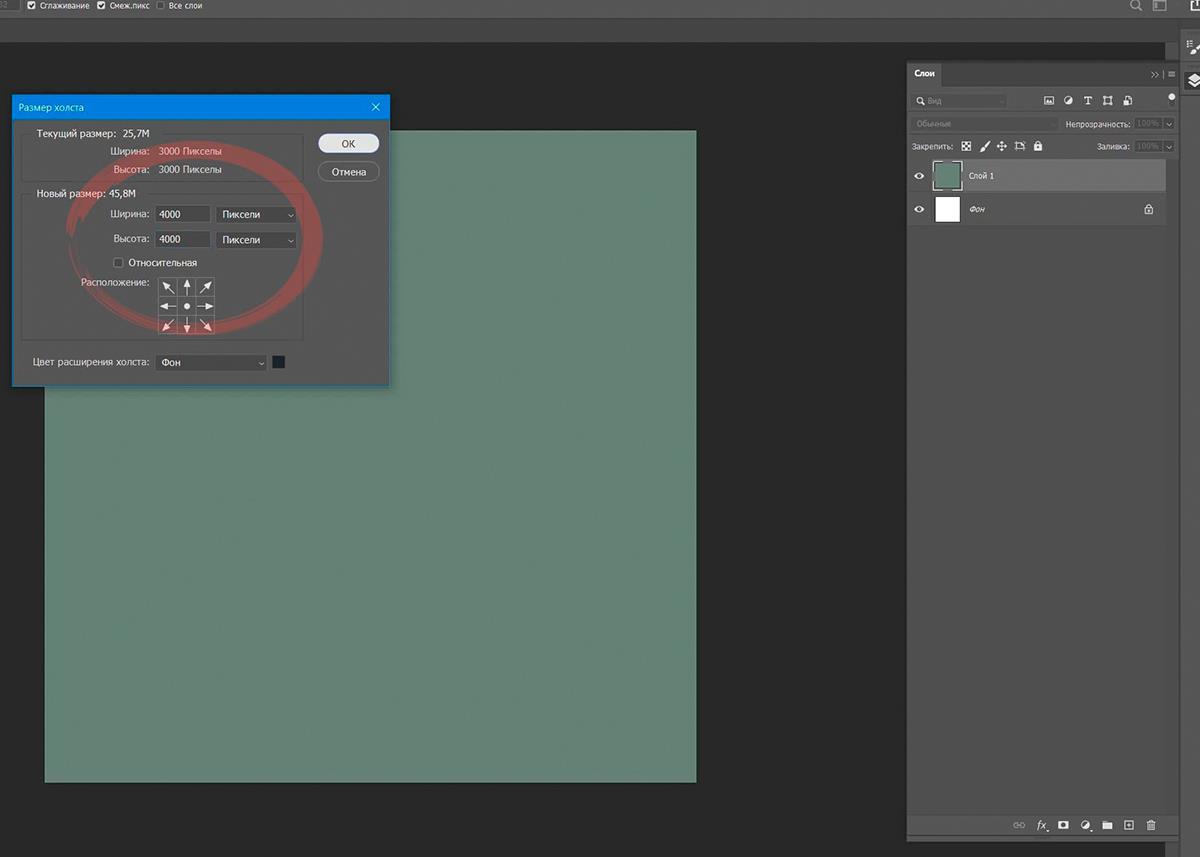Image resolution: width=1200 pixels, height=857 pixels.
Task: Click the top-left anchor arrow in Расположение grid
Action: [x=168, y=288]
